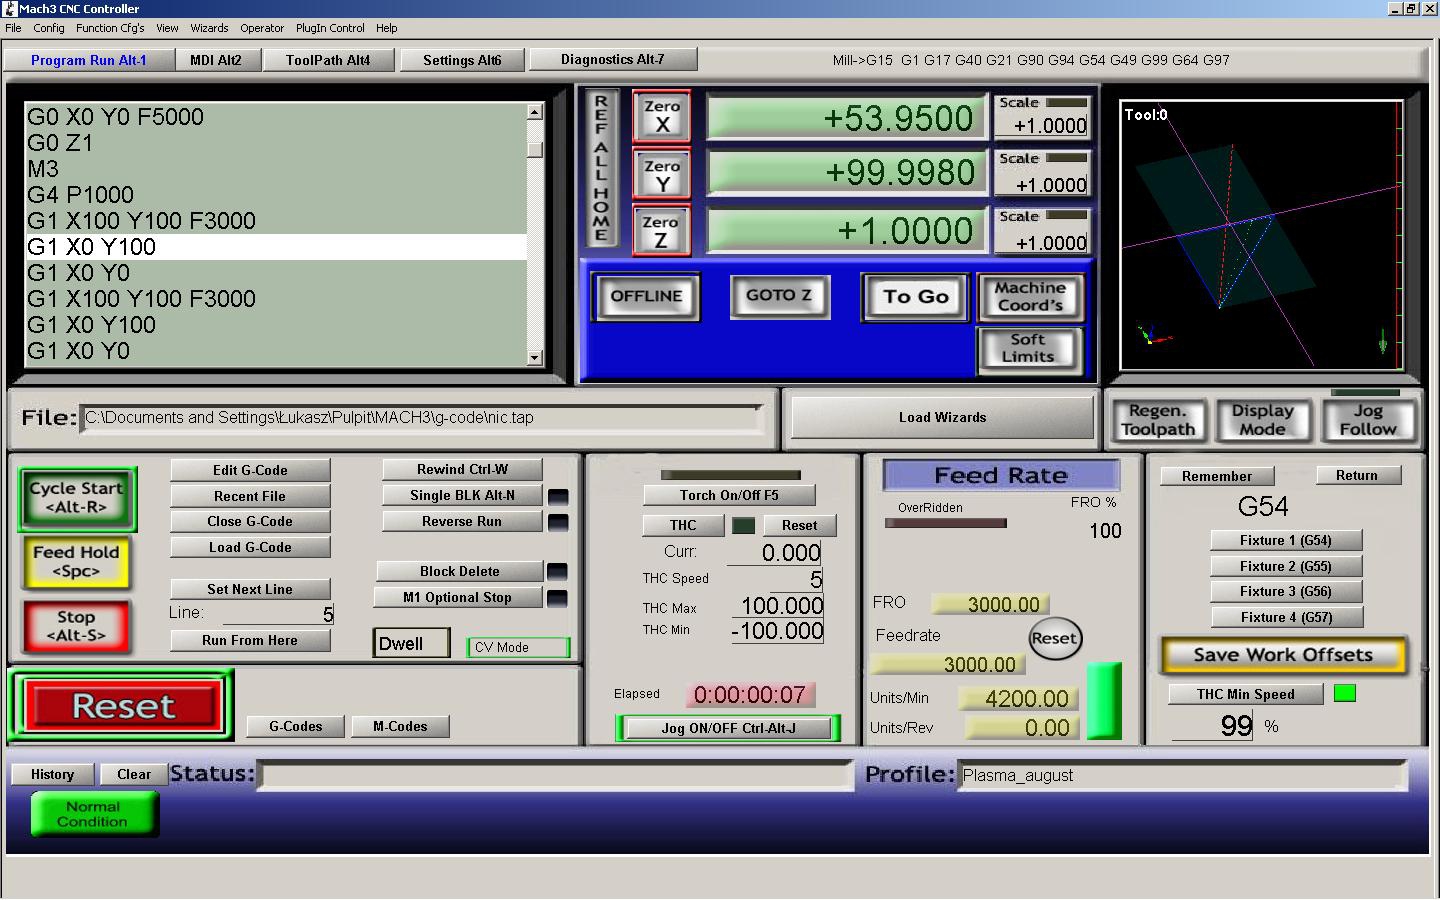Click the G-Codes reference button
The height and width of the screenshot is (900, 1440).
coord(296,726)
